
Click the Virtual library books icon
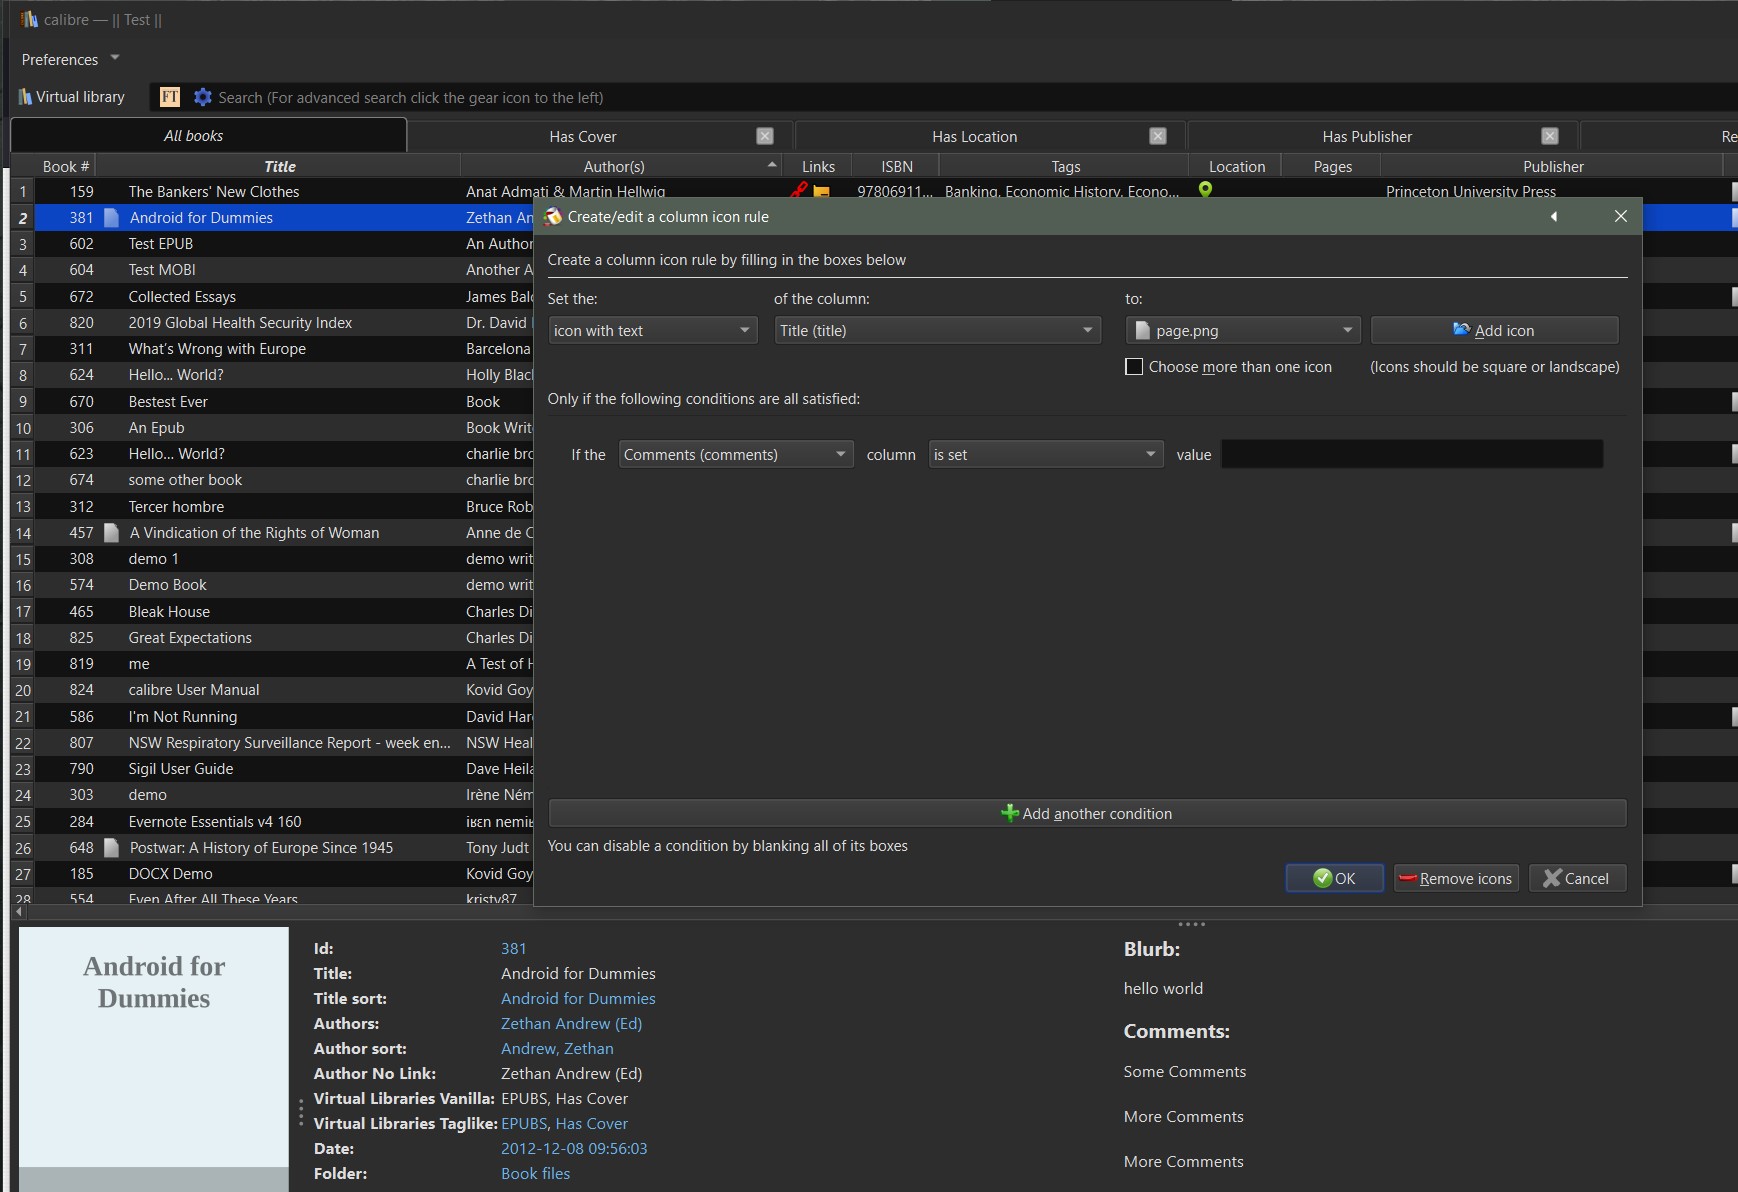pyautogui.click(x=25, y=97)
